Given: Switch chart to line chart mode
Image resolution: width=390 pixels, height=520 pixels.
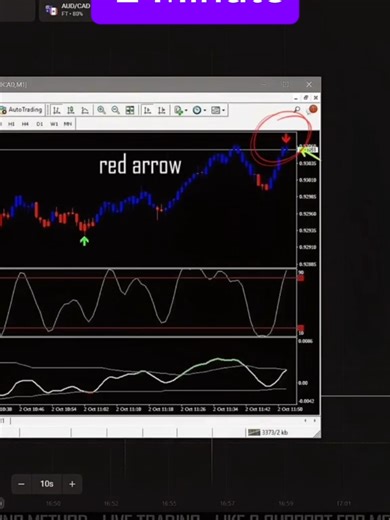Looking at the screenshot, I should click(85, 110).
